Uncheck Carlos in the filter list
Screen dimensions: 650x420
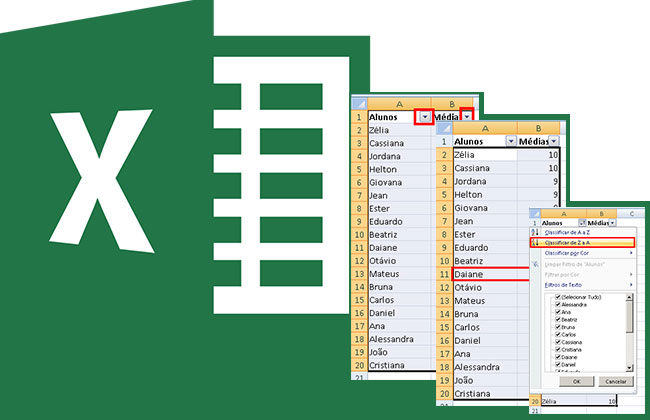pyautogui.click(x=558, y=334)
